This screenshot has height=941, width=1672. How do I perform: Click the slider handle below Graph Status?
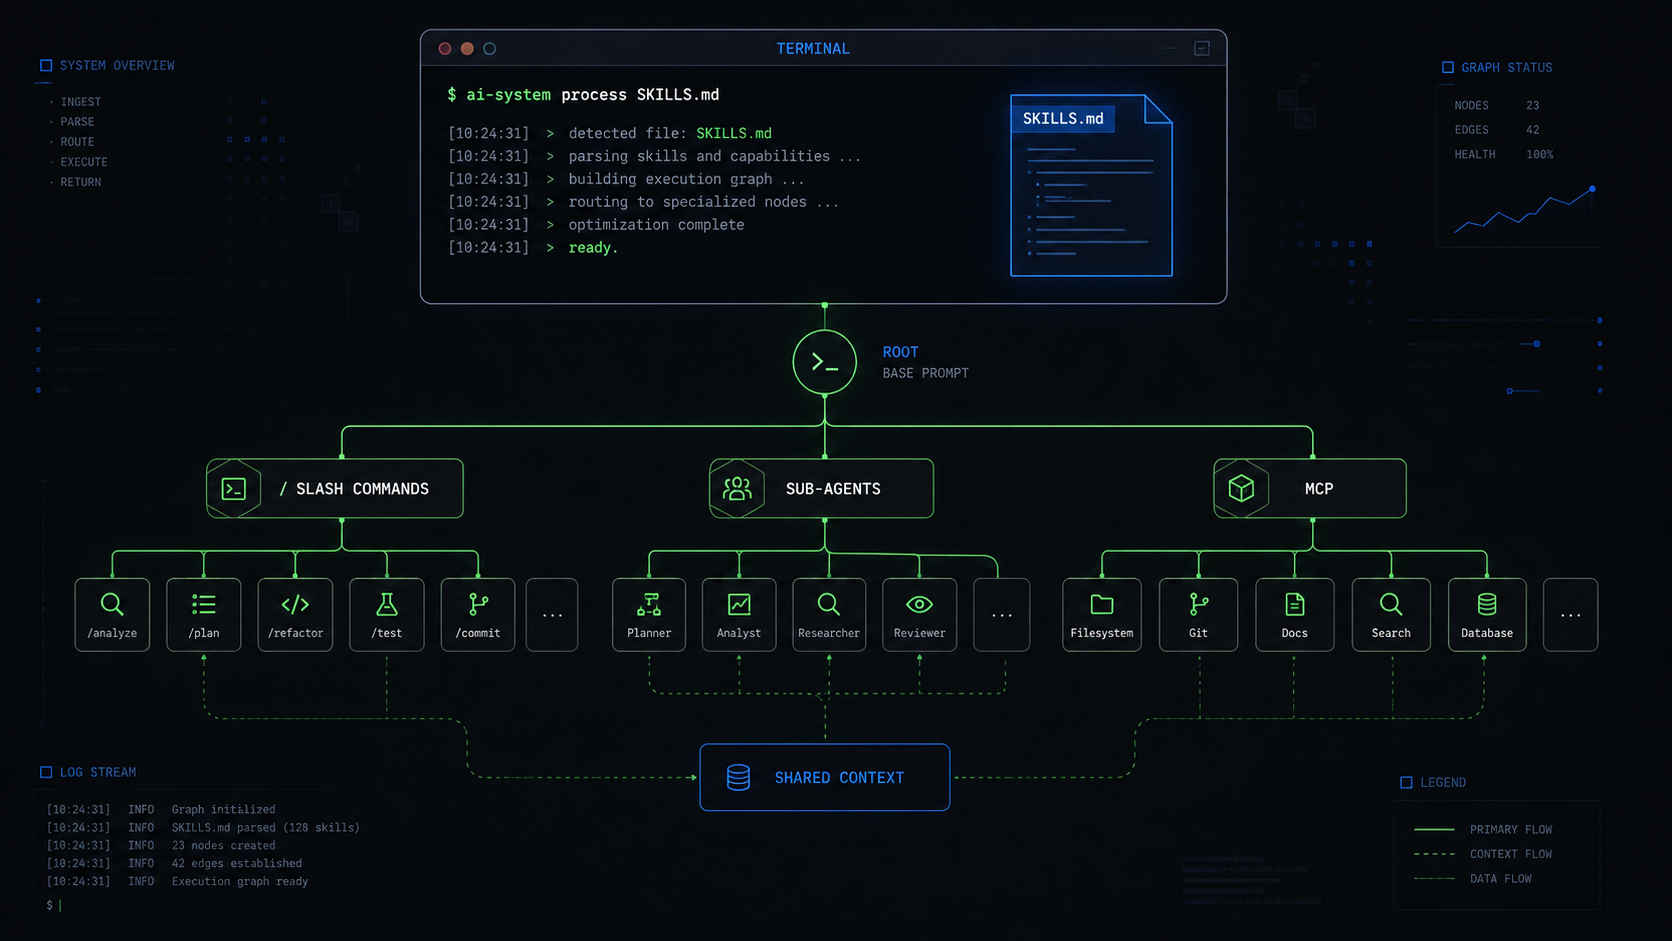coord(1537,344)
